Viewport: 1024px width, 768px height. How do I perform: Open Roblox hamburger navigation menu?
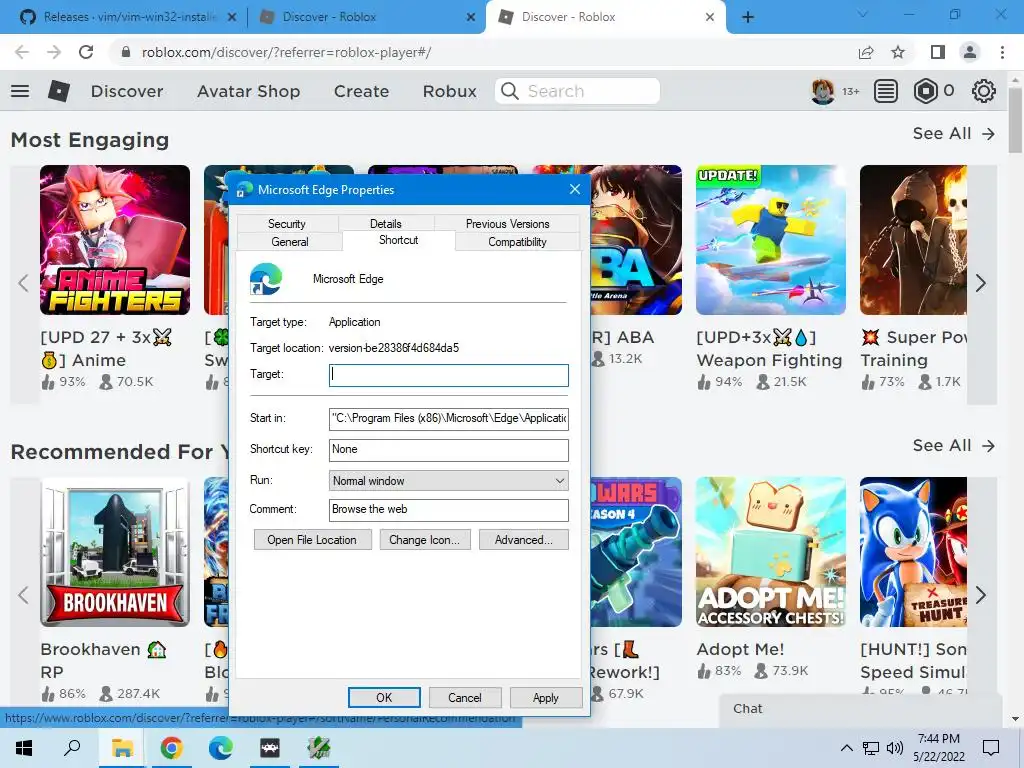[20, 91]
